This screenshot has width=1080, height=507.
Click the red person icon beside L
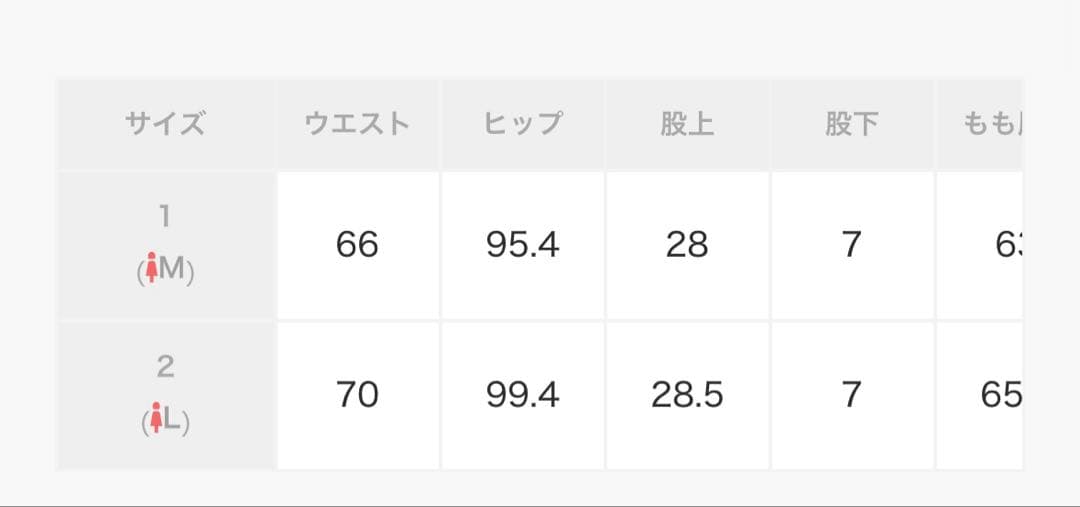pos(155,421)
